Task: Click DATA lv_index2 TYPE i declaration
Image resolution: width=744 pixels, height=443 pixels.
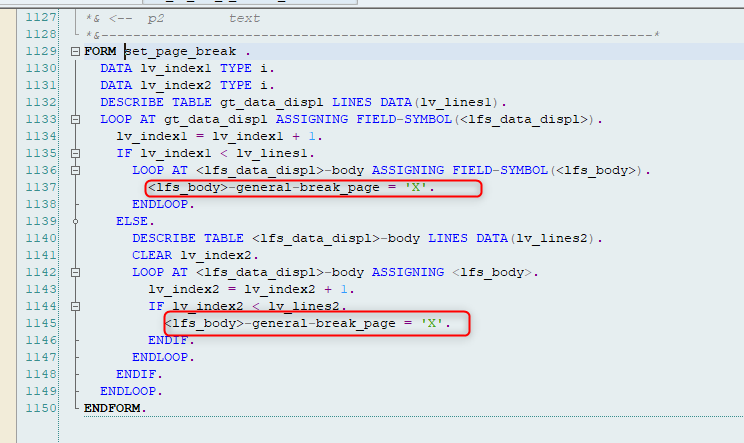Action: pos(186,85)
